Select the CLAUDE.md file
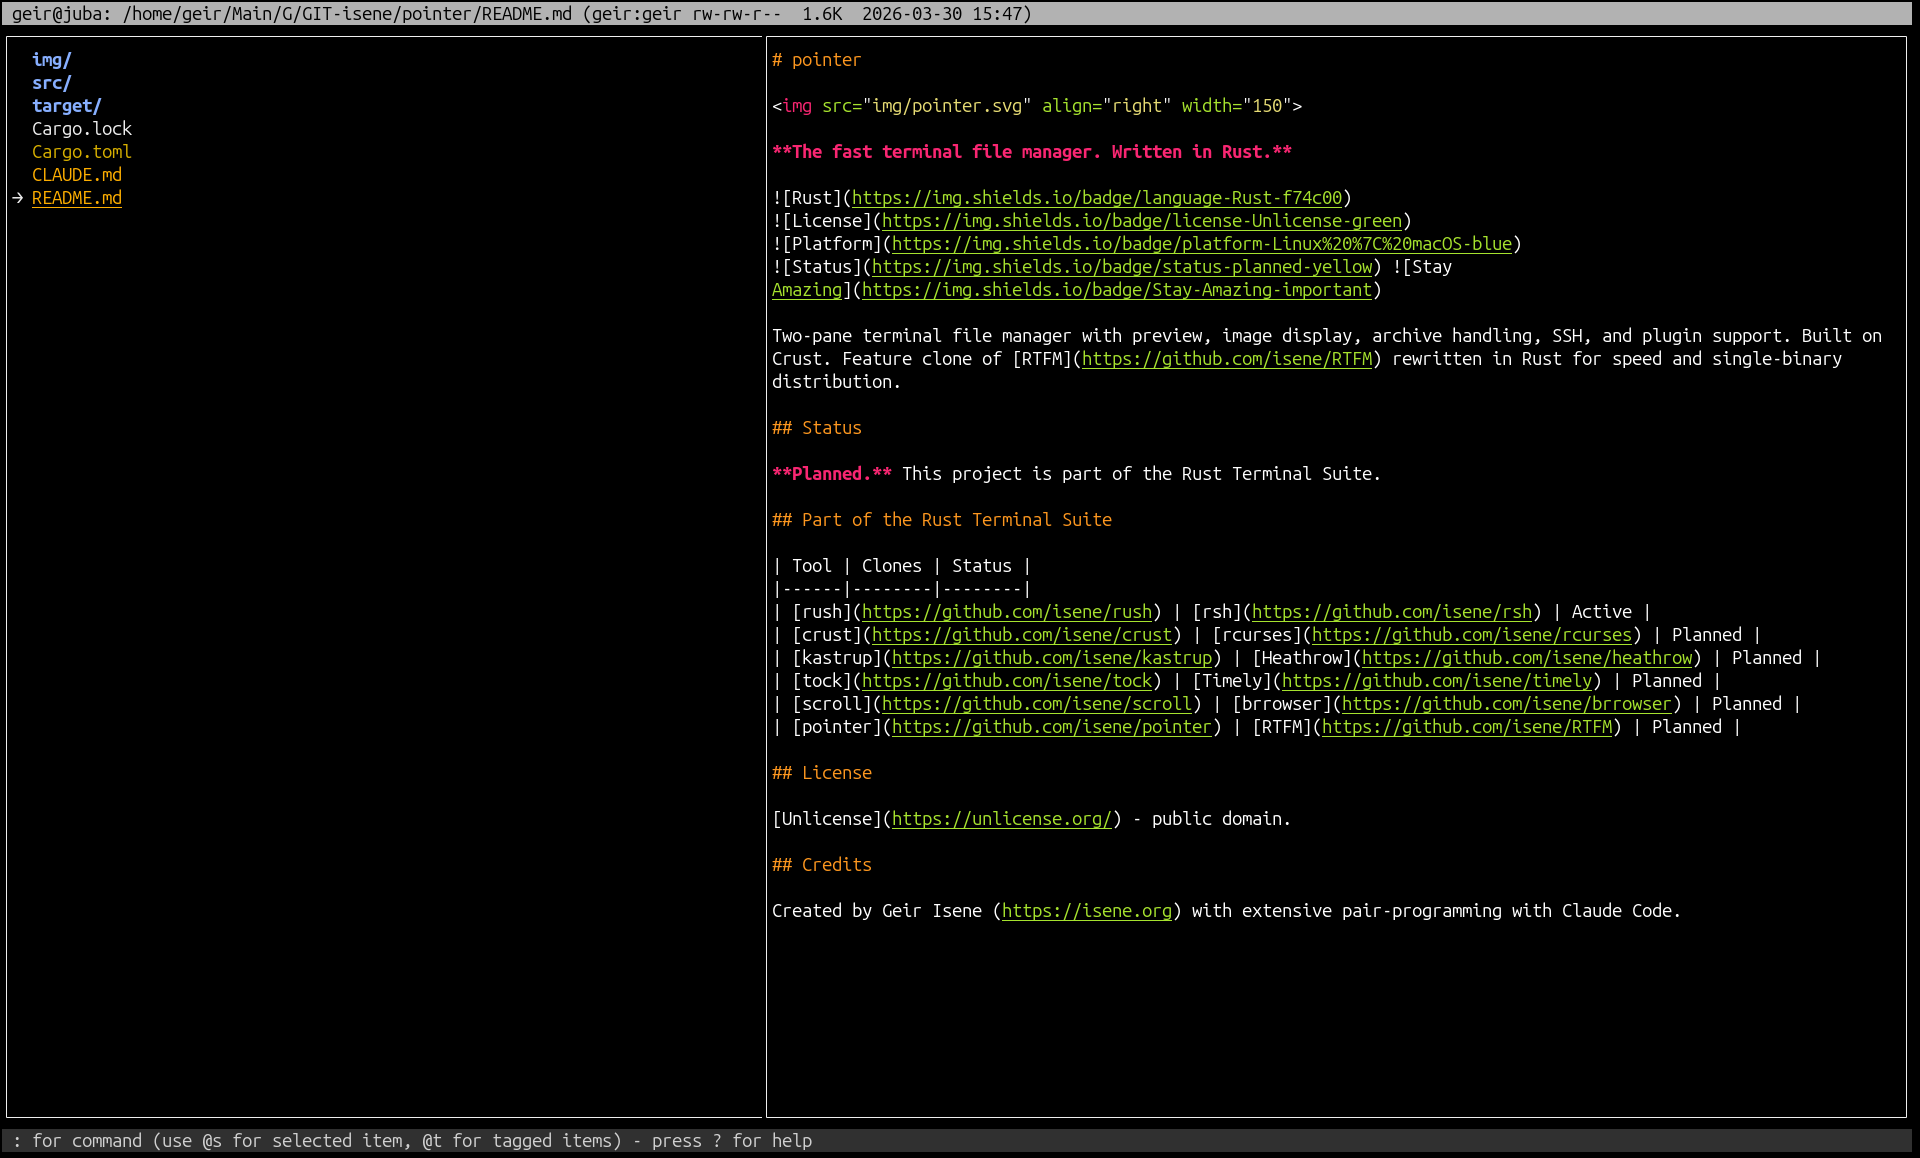The width and height of the screenshot is (1920, 1158). click(77, 175)
